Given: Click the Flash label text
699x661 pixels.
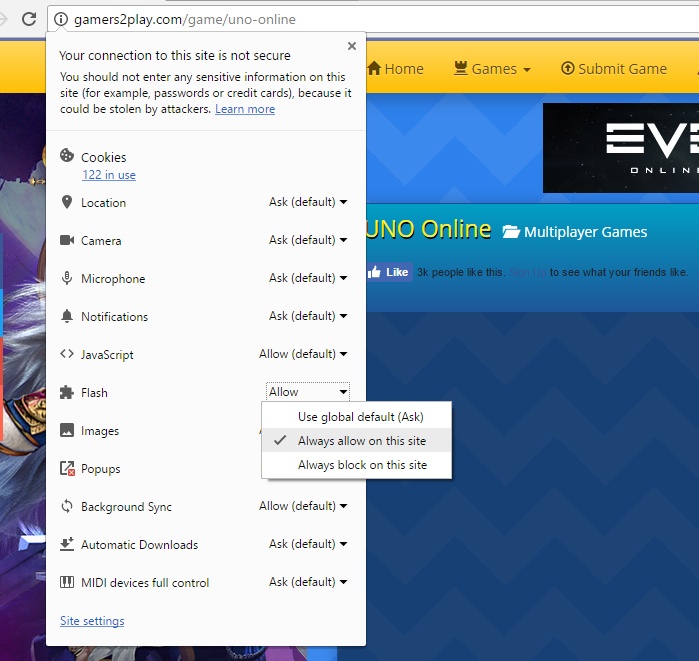Looking at the screenshot, I should (94, 393).
